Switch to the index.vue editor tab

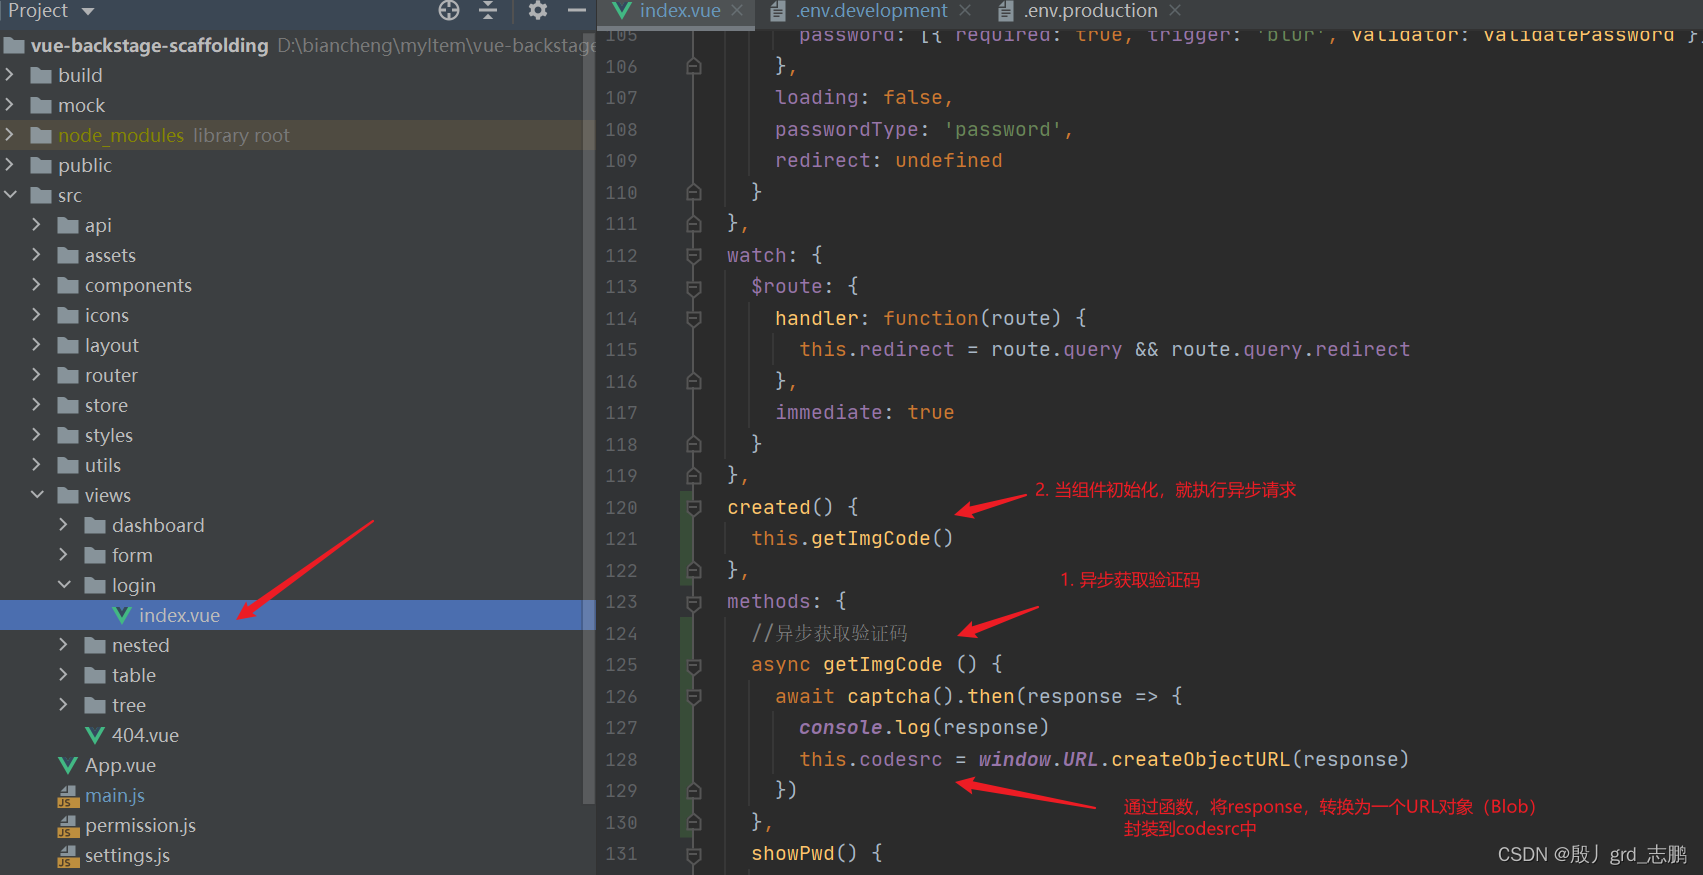point(679,11)
